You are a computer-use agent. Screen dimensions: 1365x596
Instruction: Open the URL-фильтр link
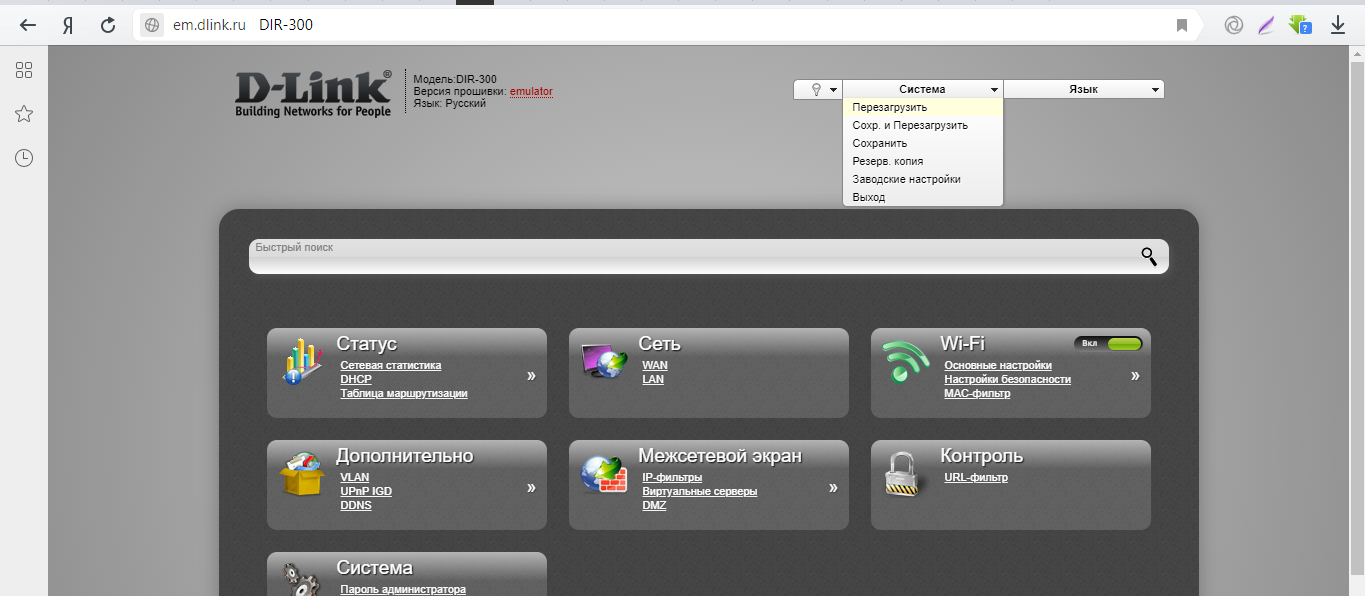point(976,477)
